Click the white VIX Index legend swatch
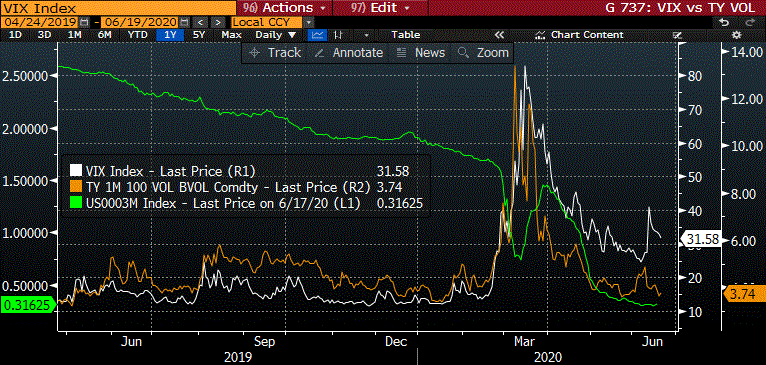 tap(76, 170)
